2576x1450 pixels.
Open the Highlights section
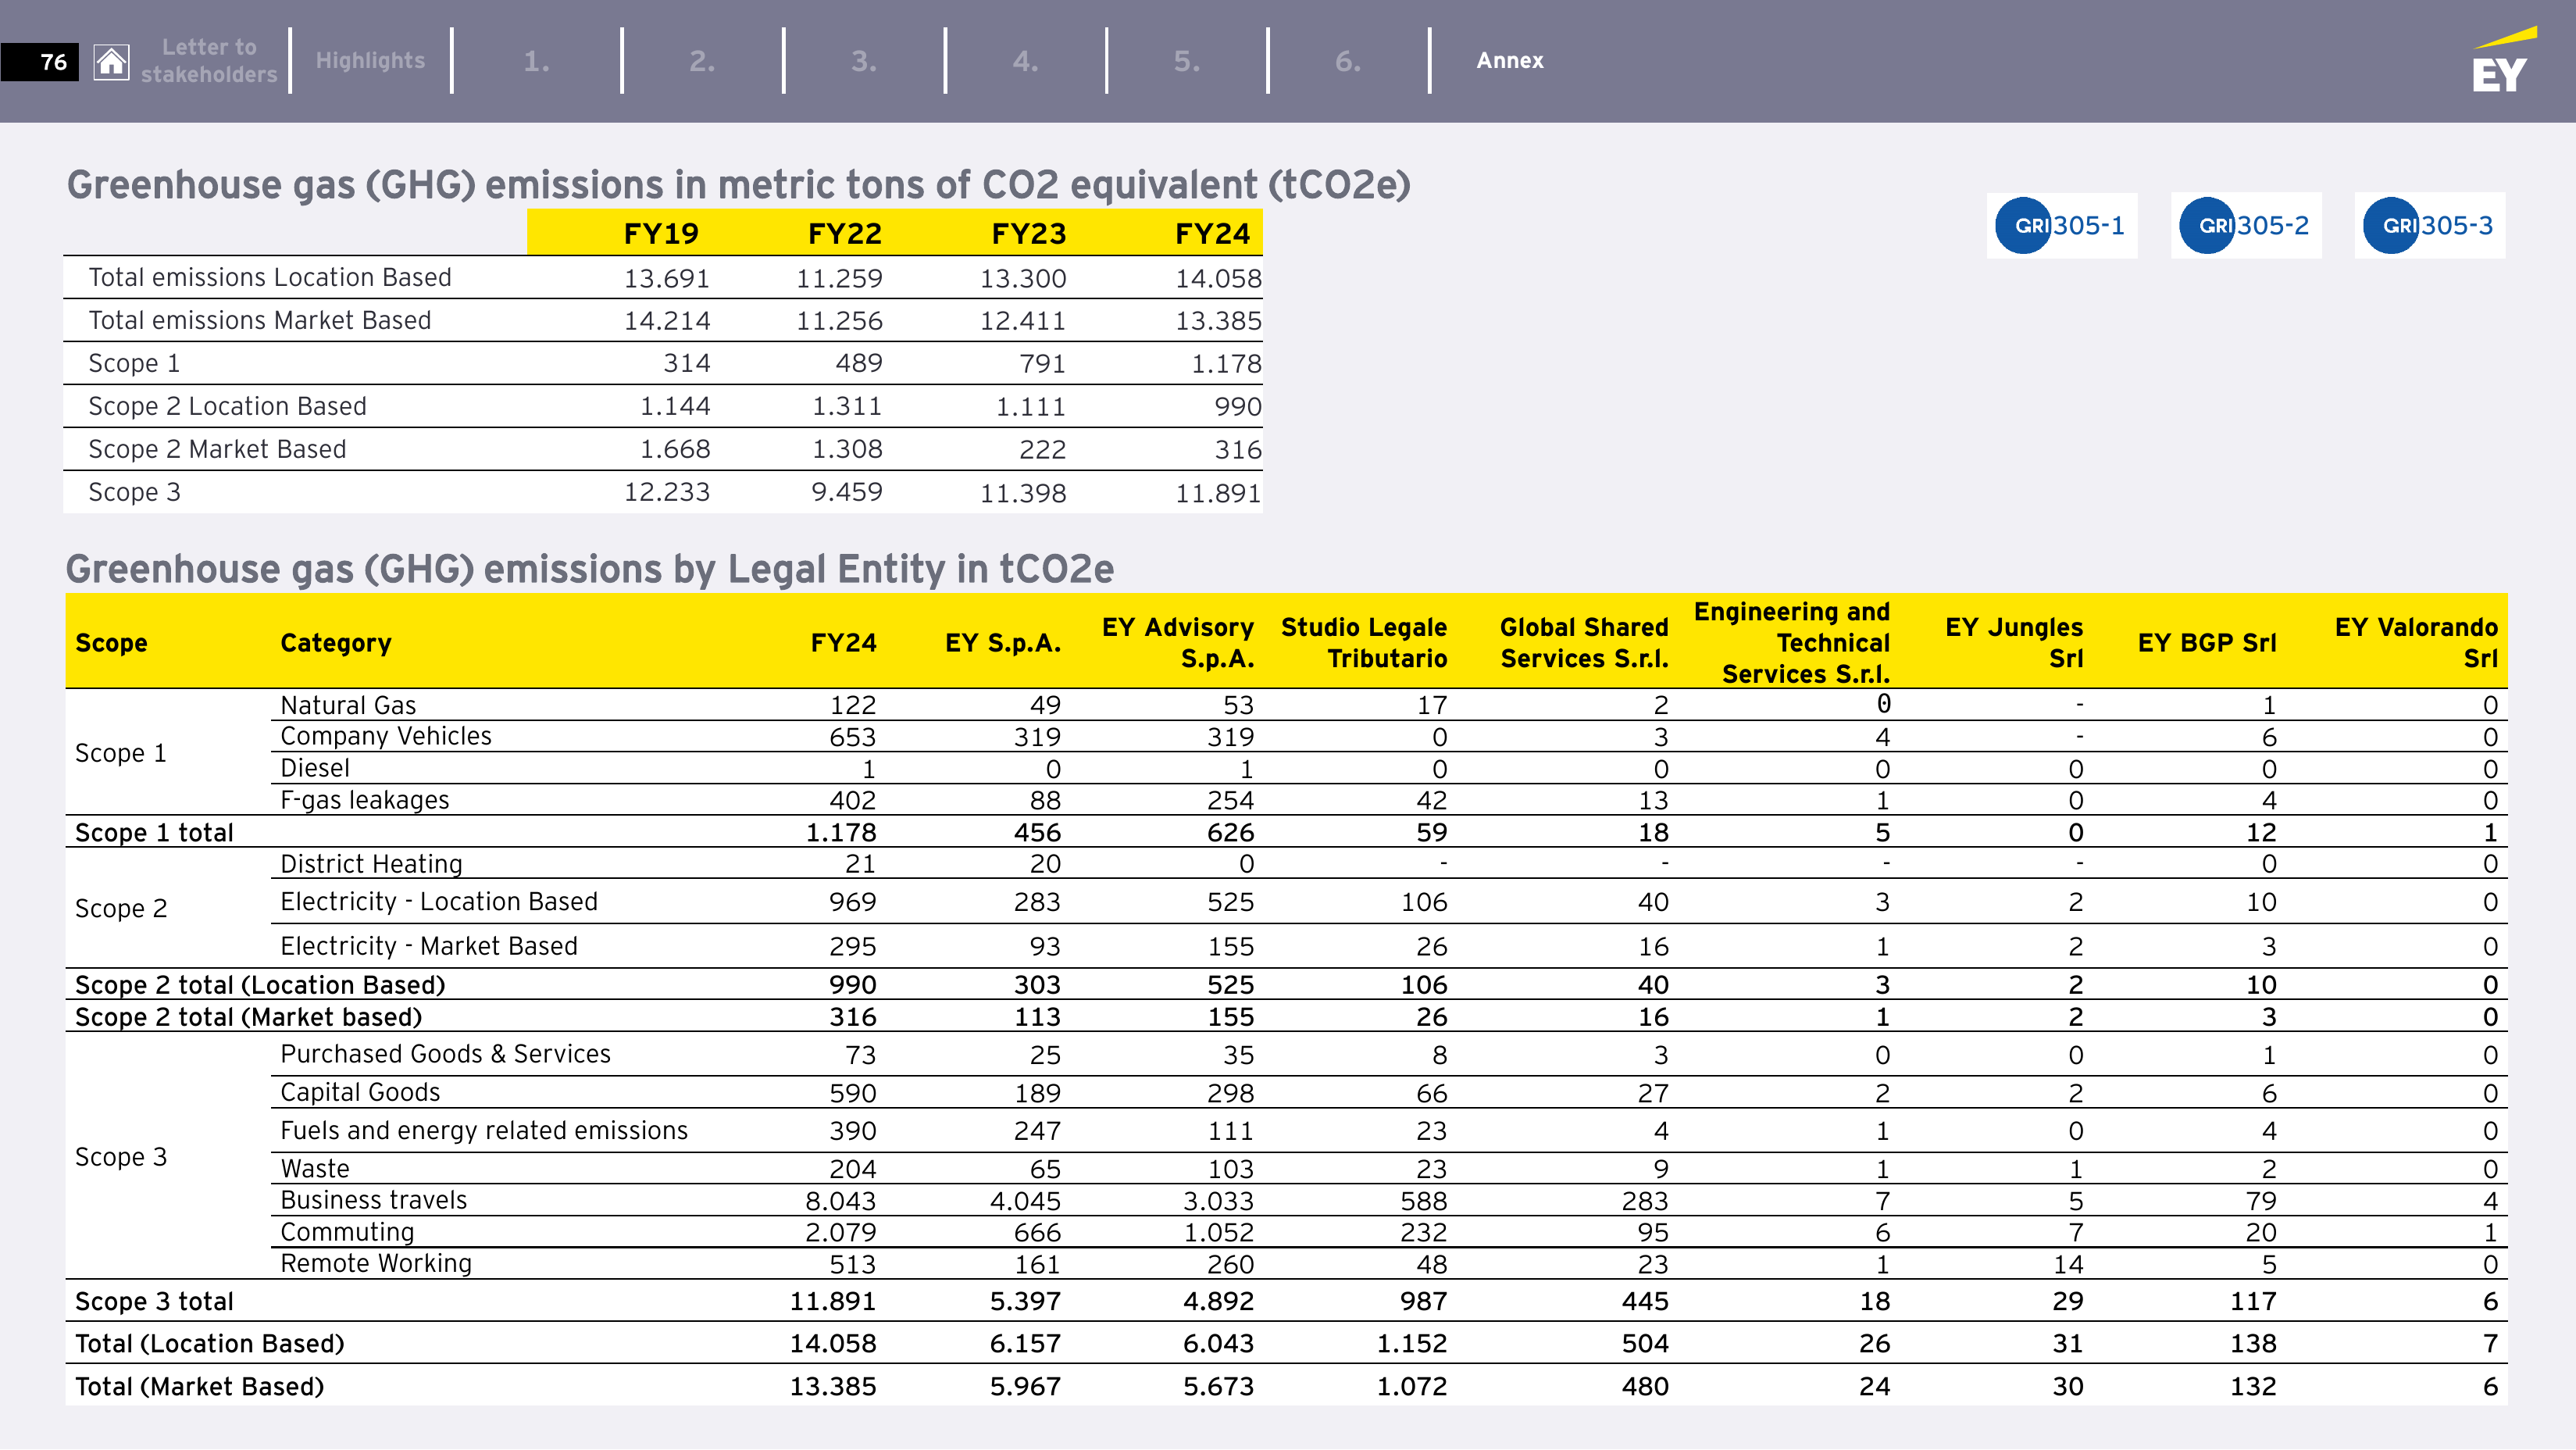point(370,61)
